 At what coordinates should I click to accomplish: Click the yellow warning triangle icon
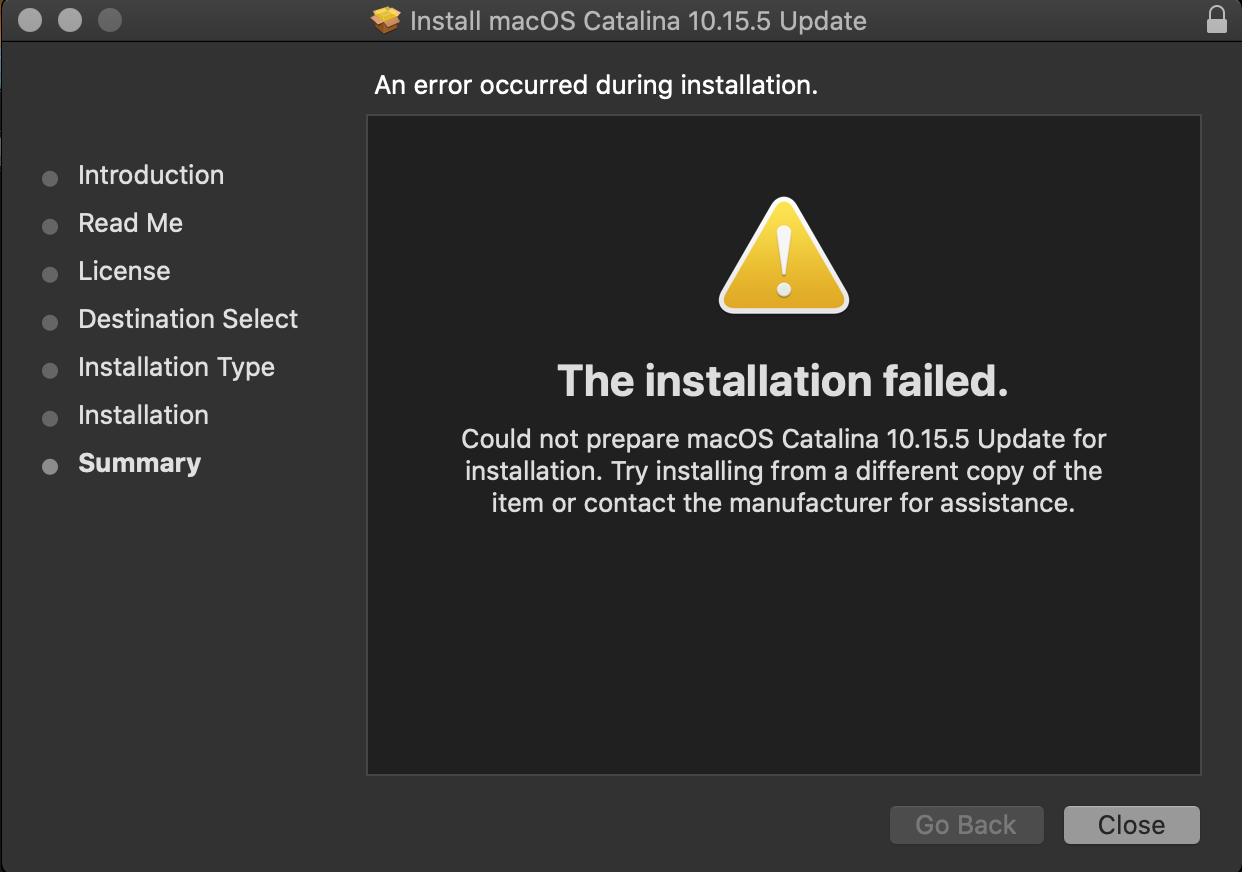tap(784, 255)
